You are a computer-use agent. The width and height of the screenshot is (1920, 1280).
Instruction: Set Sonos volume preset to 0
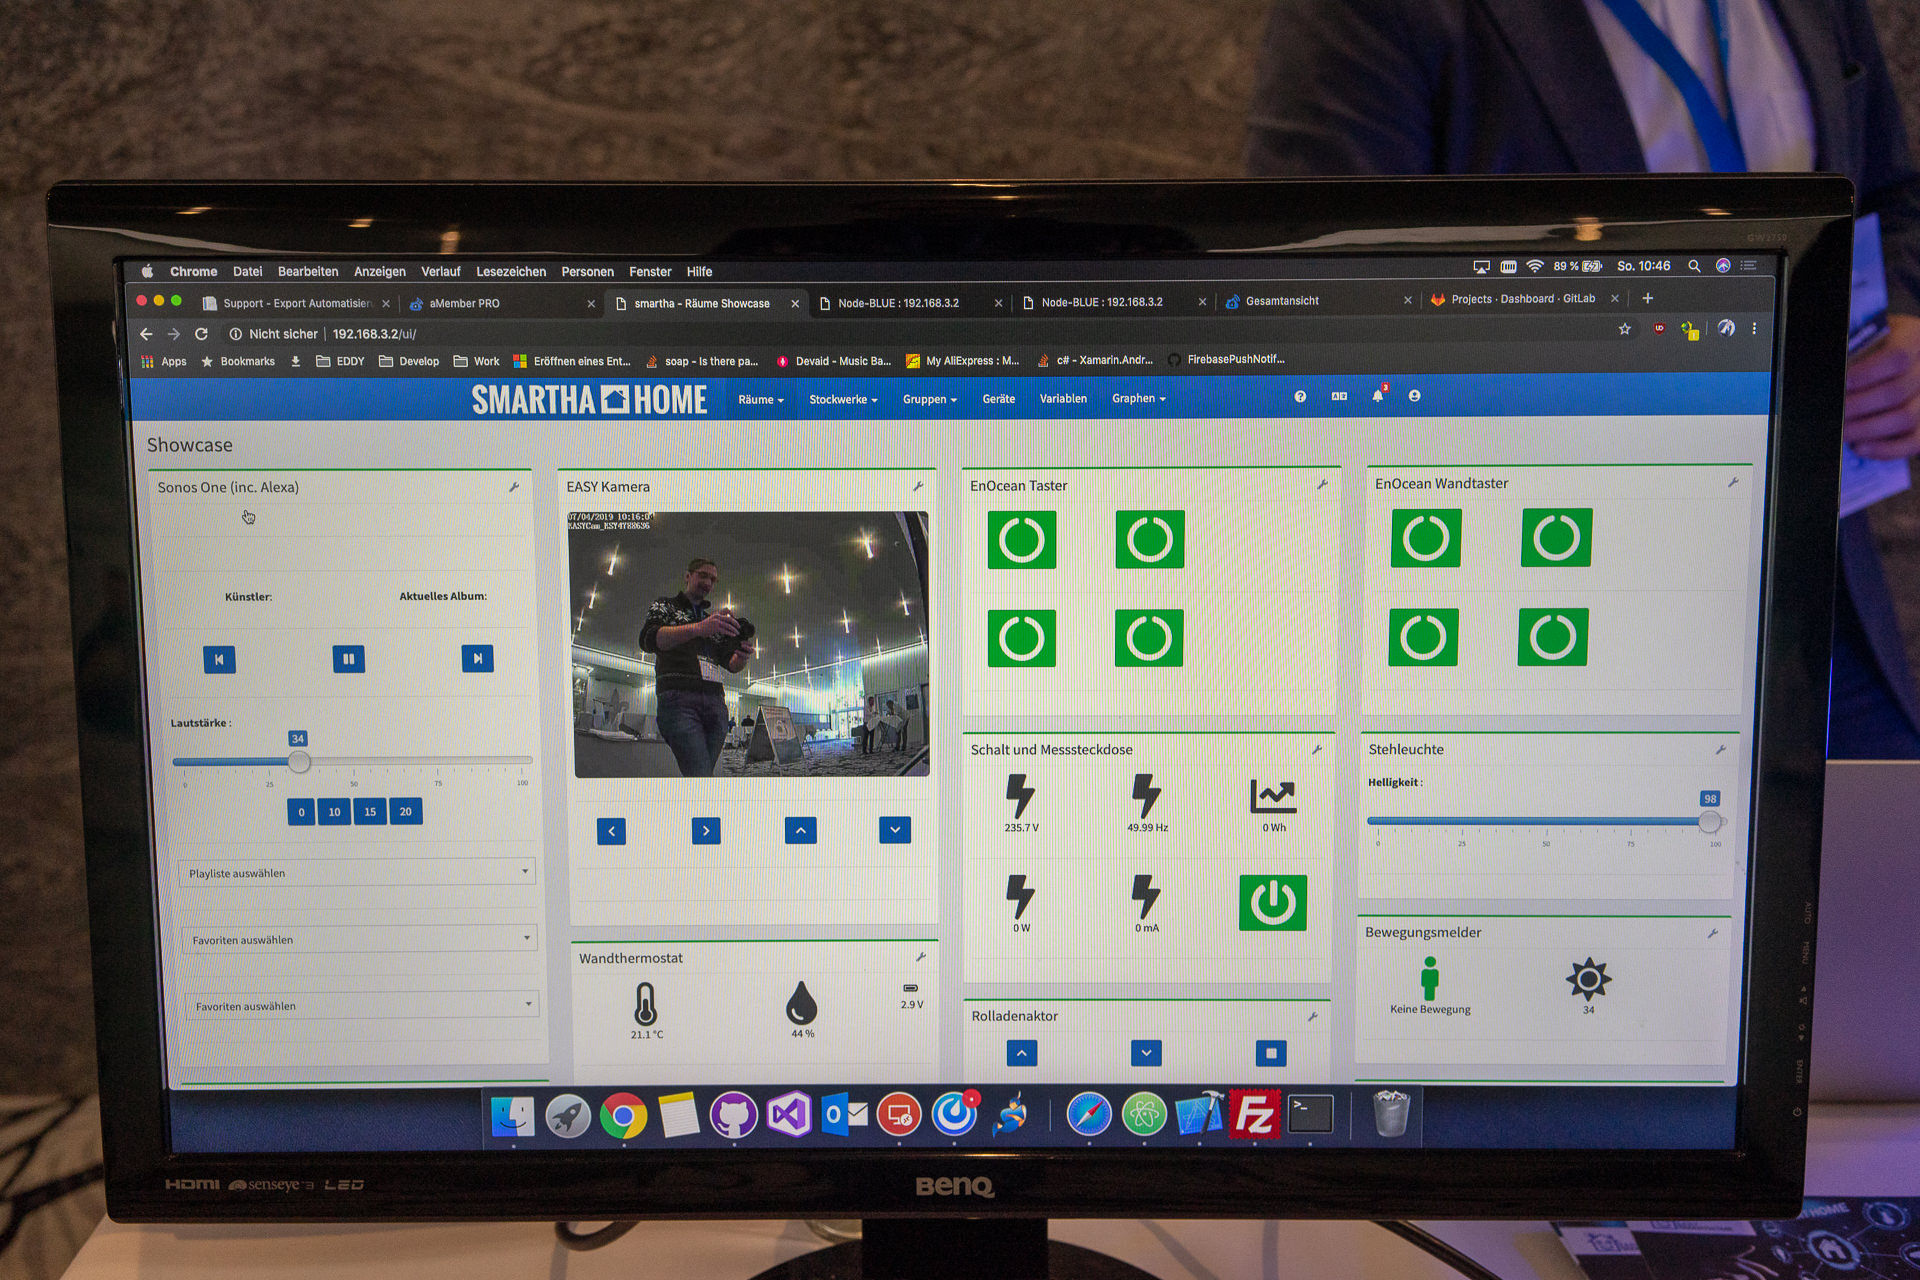301,812
